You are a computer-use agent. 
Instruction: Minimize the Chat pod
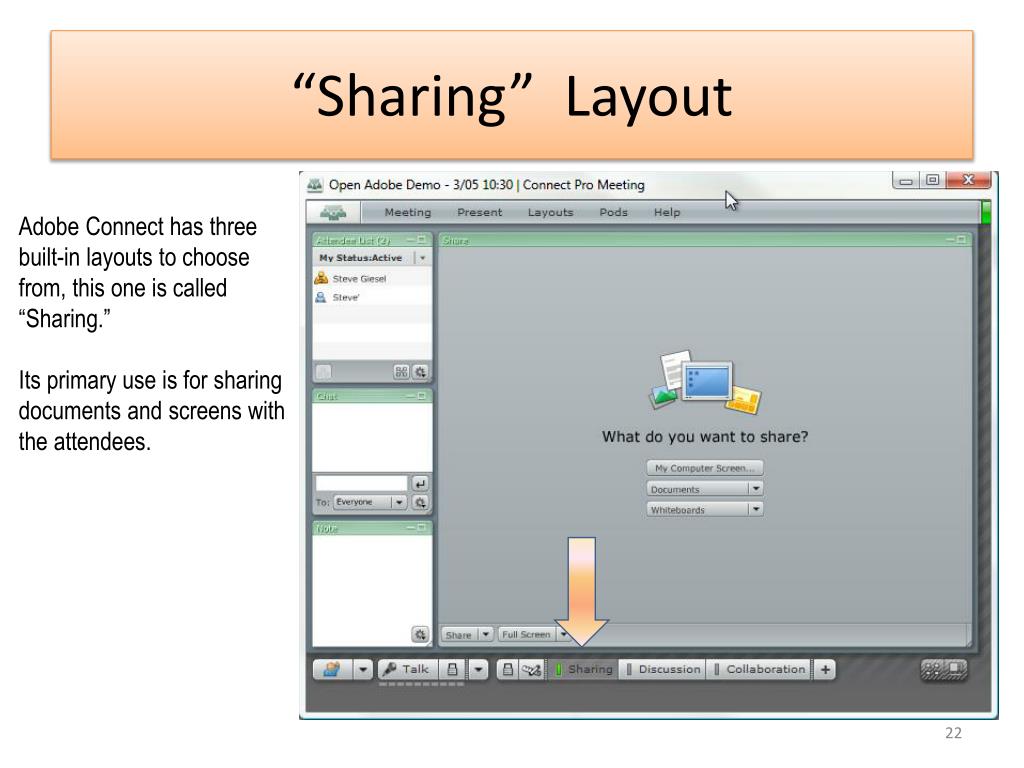tap(411, 396)
